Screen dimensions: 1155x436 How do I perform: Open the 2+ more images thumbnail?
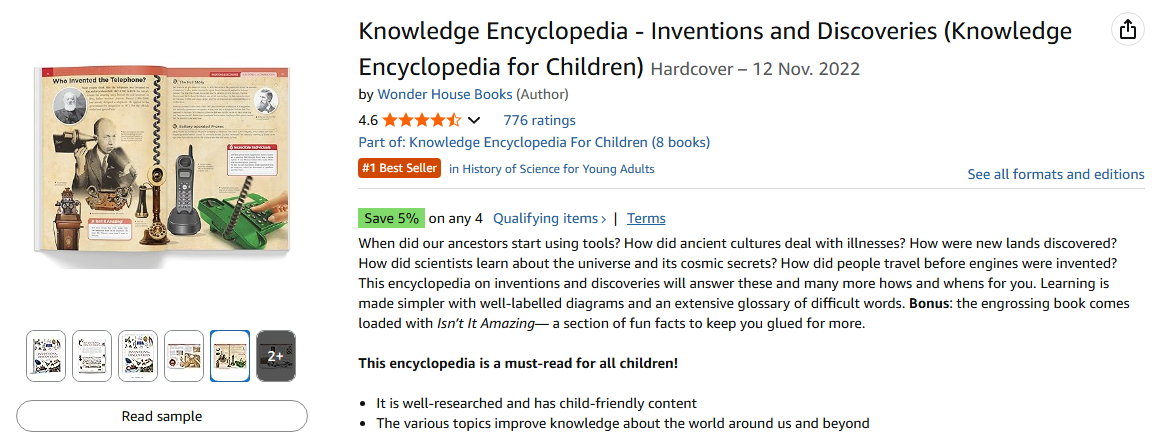coord(276,355)
